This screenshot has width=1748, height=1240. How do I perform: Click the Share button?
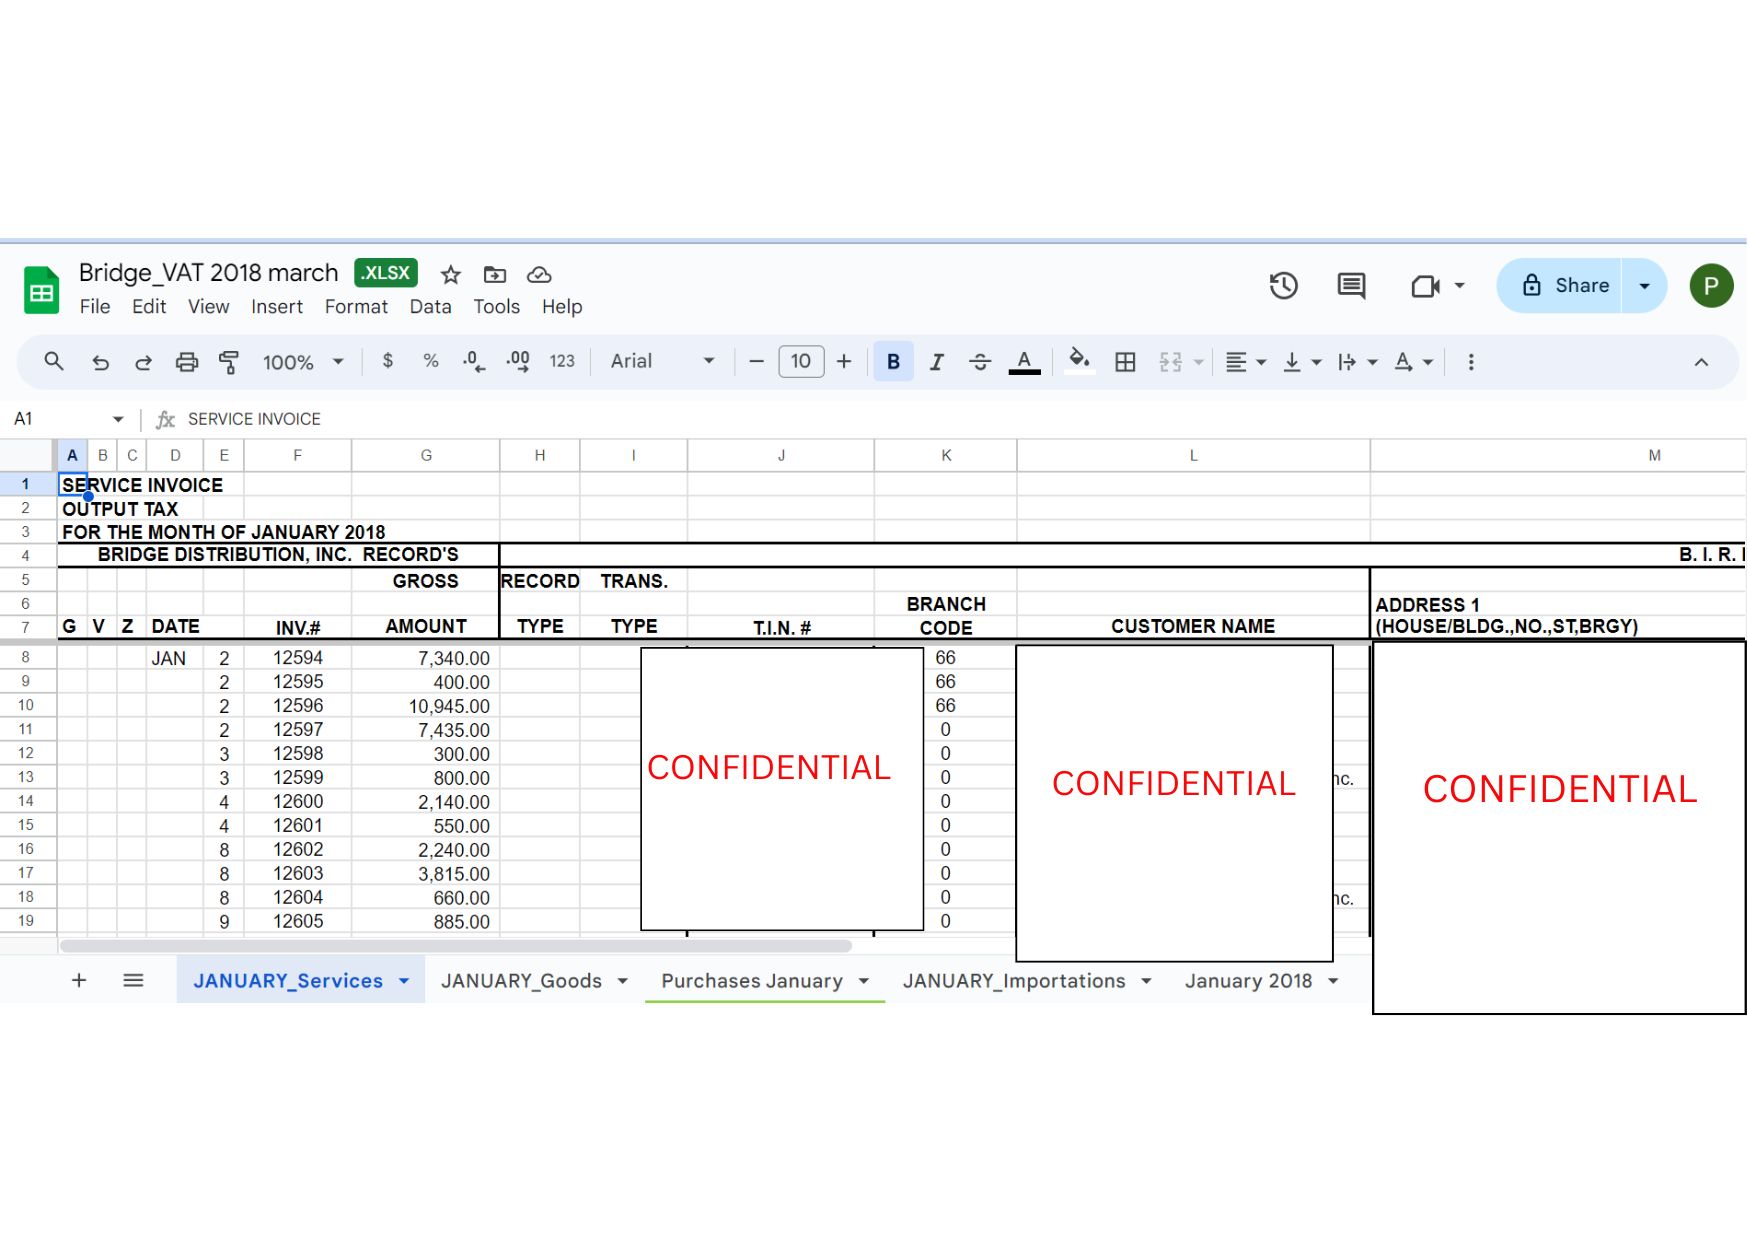tap(1559, 286)
